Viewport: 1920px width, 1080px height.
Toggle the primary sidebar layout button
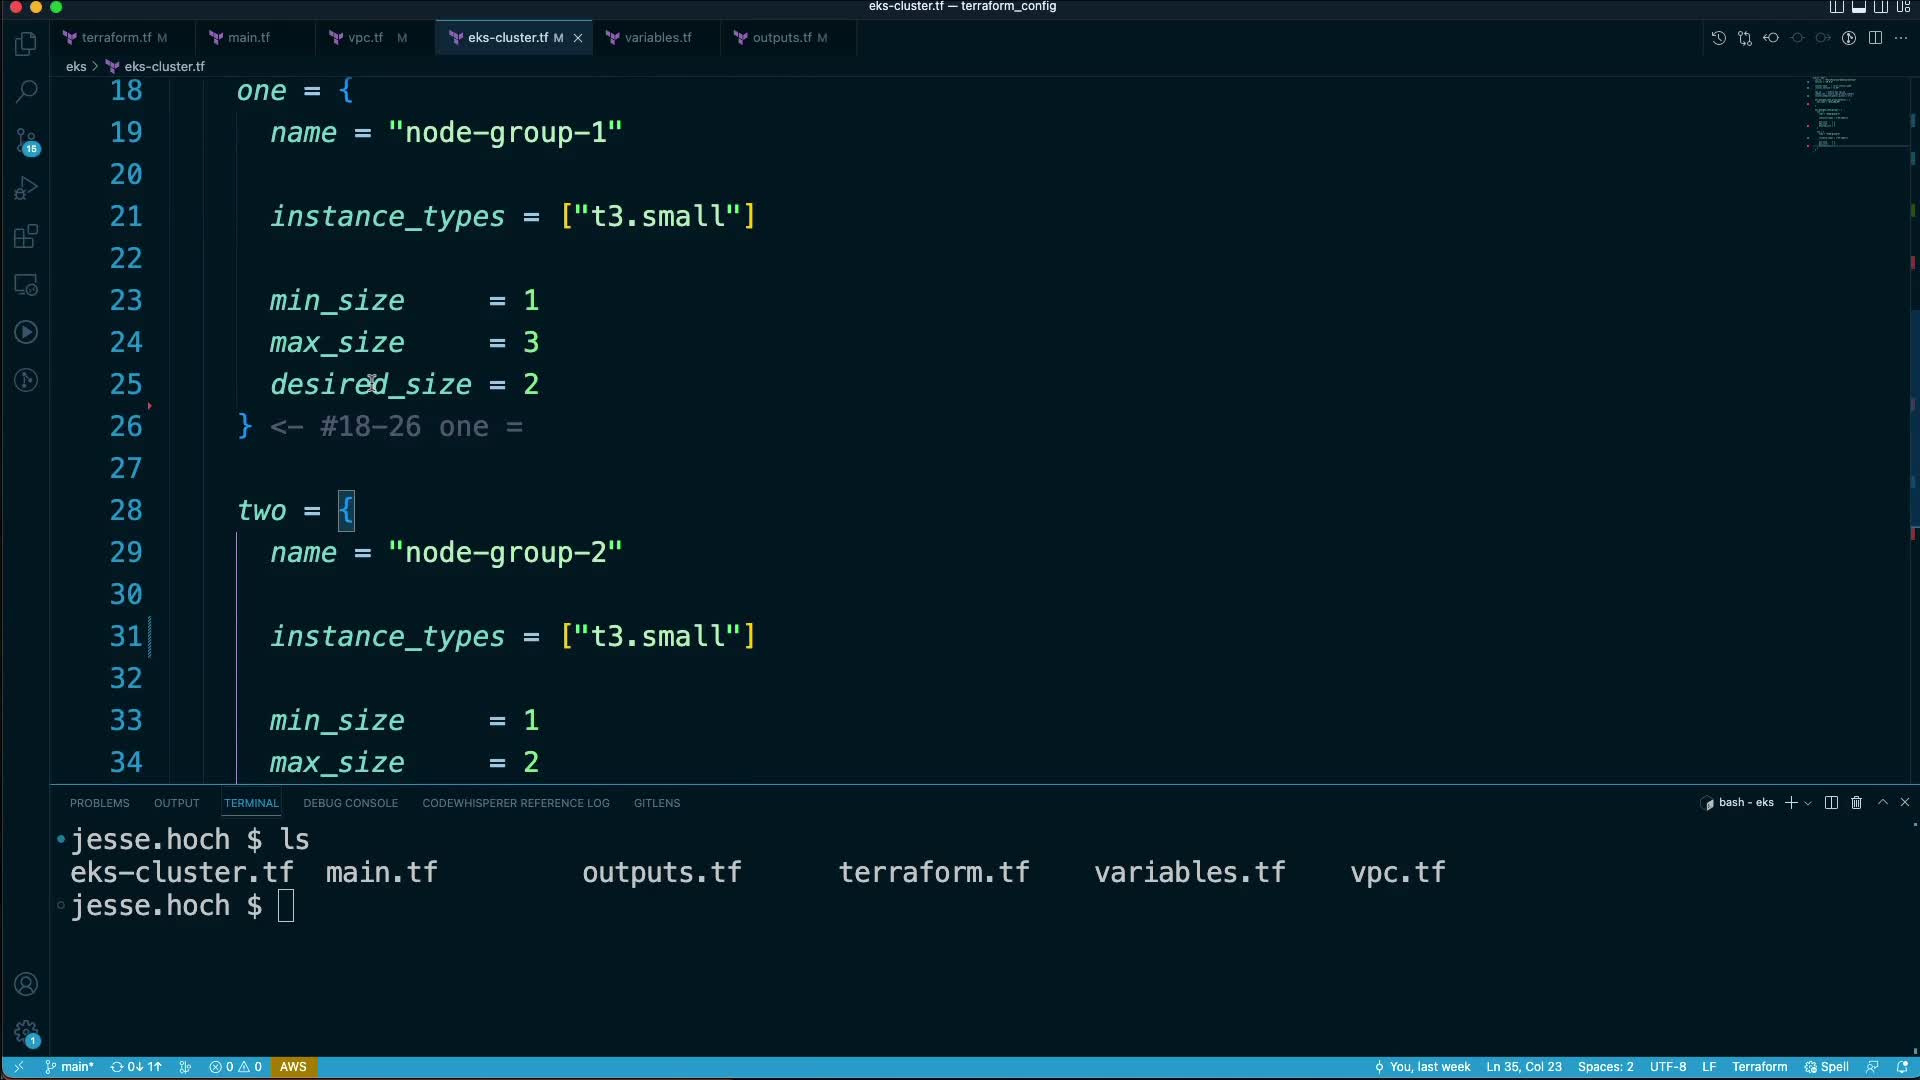coord(1836,7)
